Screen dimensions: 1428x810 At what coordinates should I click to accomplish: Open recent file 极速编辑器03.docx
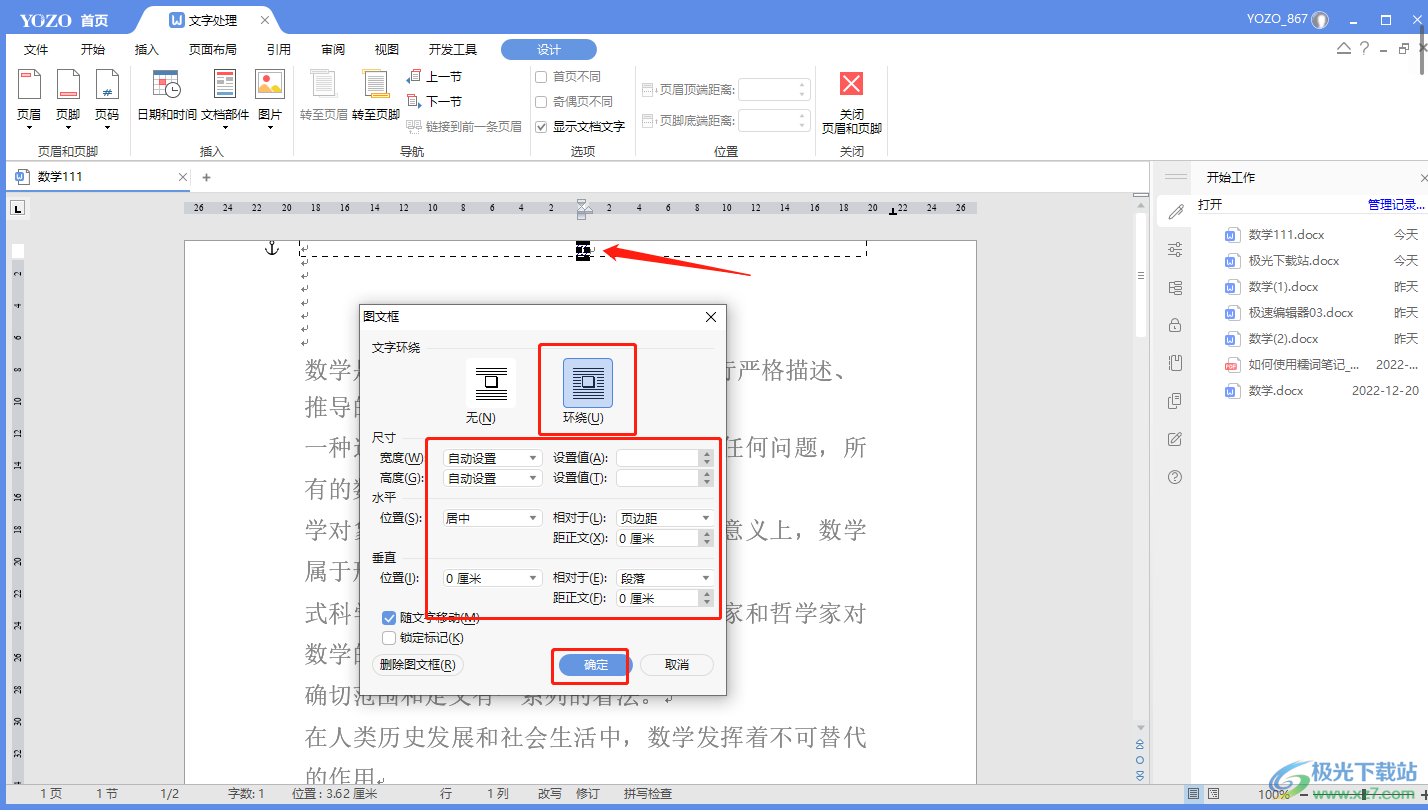1301,313
